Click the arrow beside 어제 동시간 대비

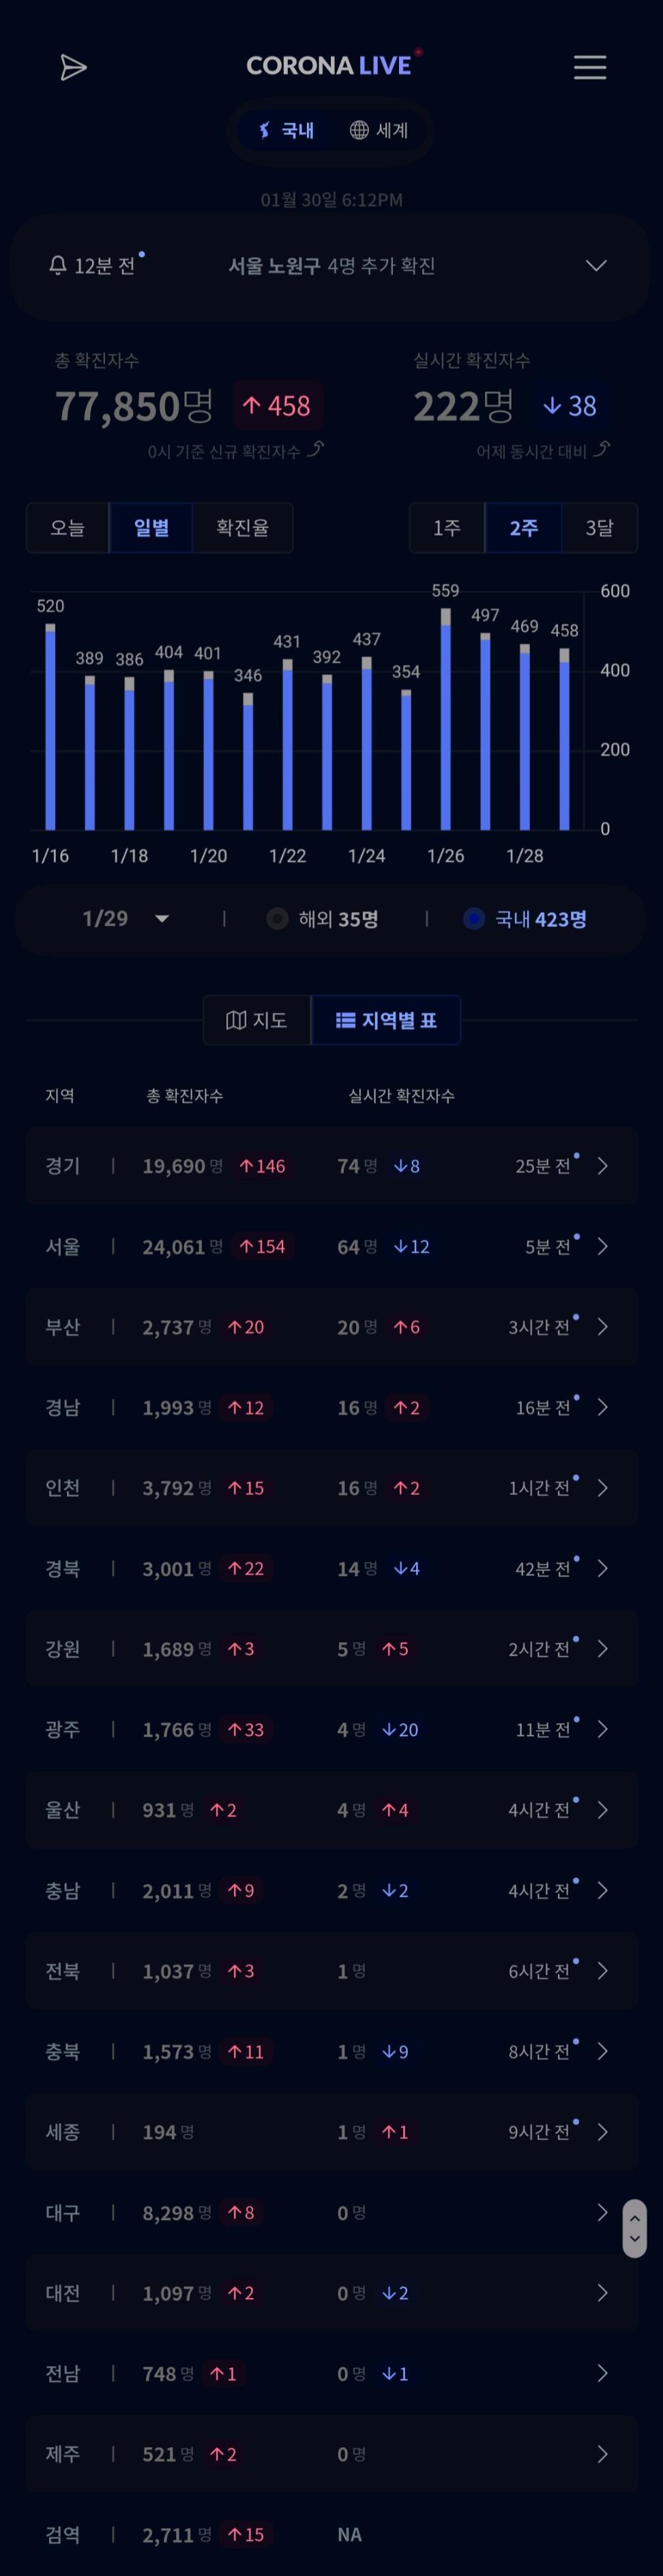(x=601, y=449)
